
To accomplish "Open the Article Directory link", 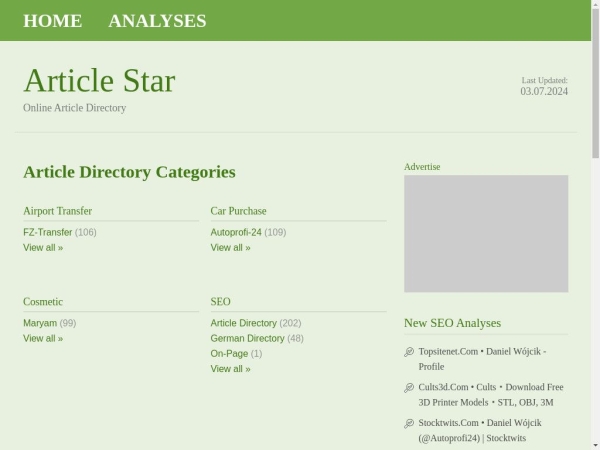I will [x=243, y=323].
